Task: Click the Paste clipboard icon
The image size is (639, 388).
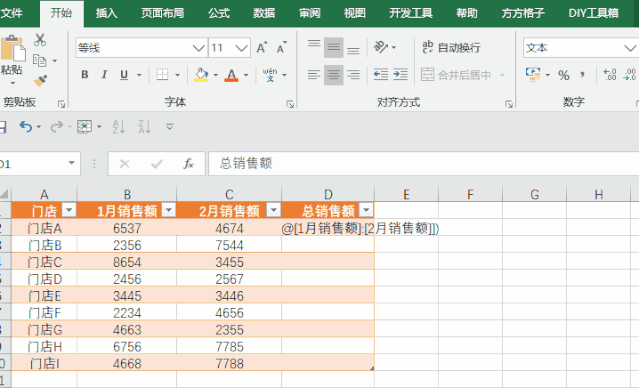Action: tap(12, 49)
